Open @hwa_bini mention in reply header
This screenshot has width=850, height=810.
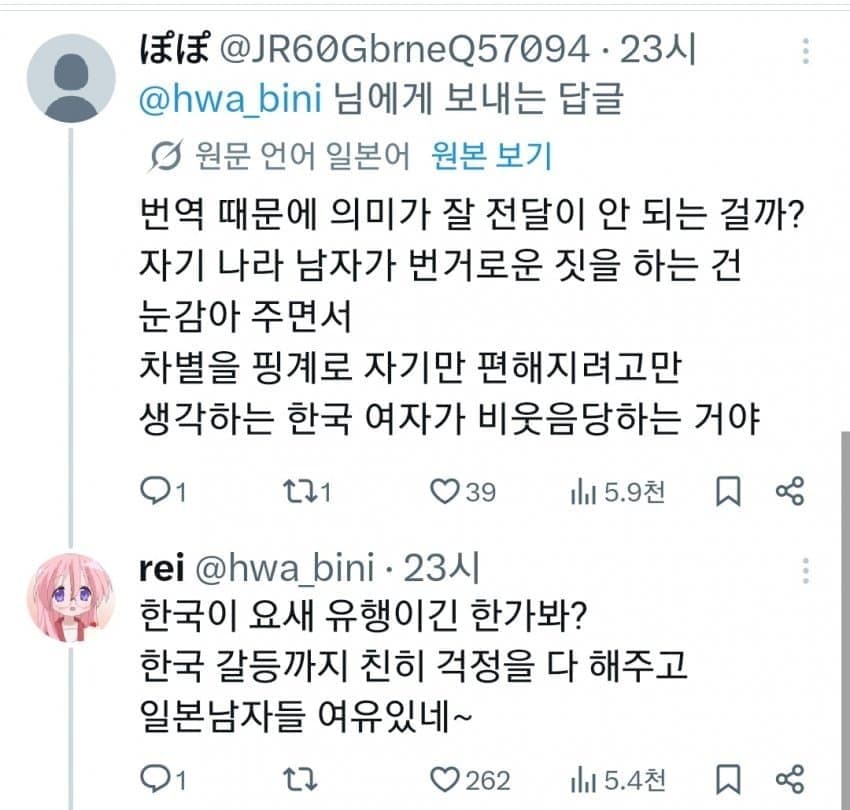[230, 99]
